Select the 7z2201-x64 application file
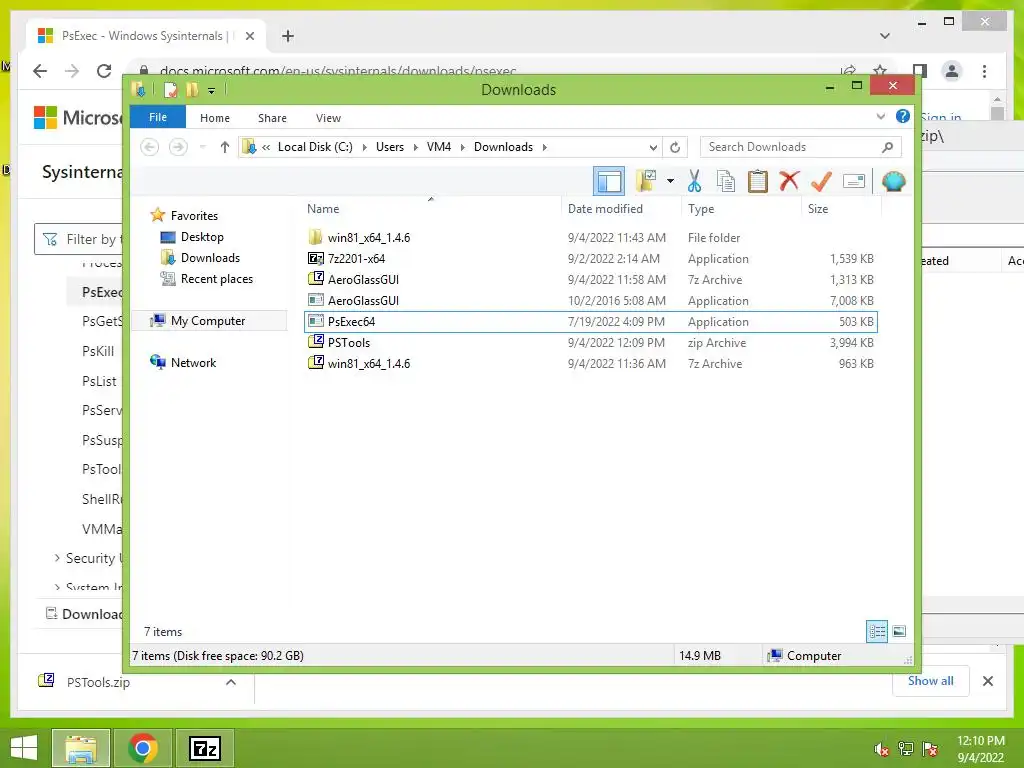The width and height of the screenshot is (1024, 768). 590,259
